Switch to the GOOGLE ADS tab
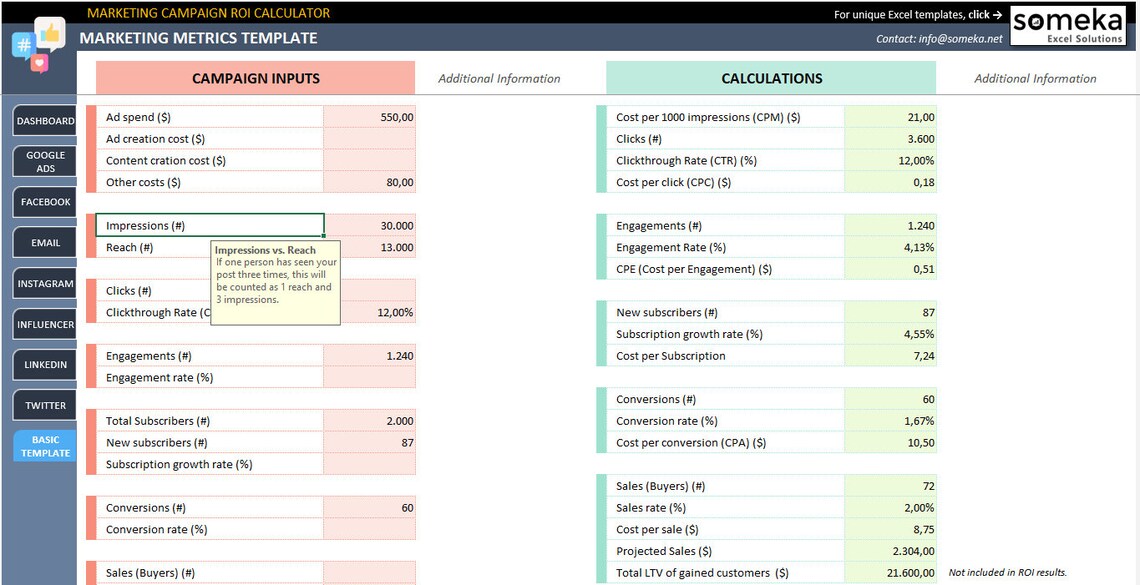 pos(44,161)
